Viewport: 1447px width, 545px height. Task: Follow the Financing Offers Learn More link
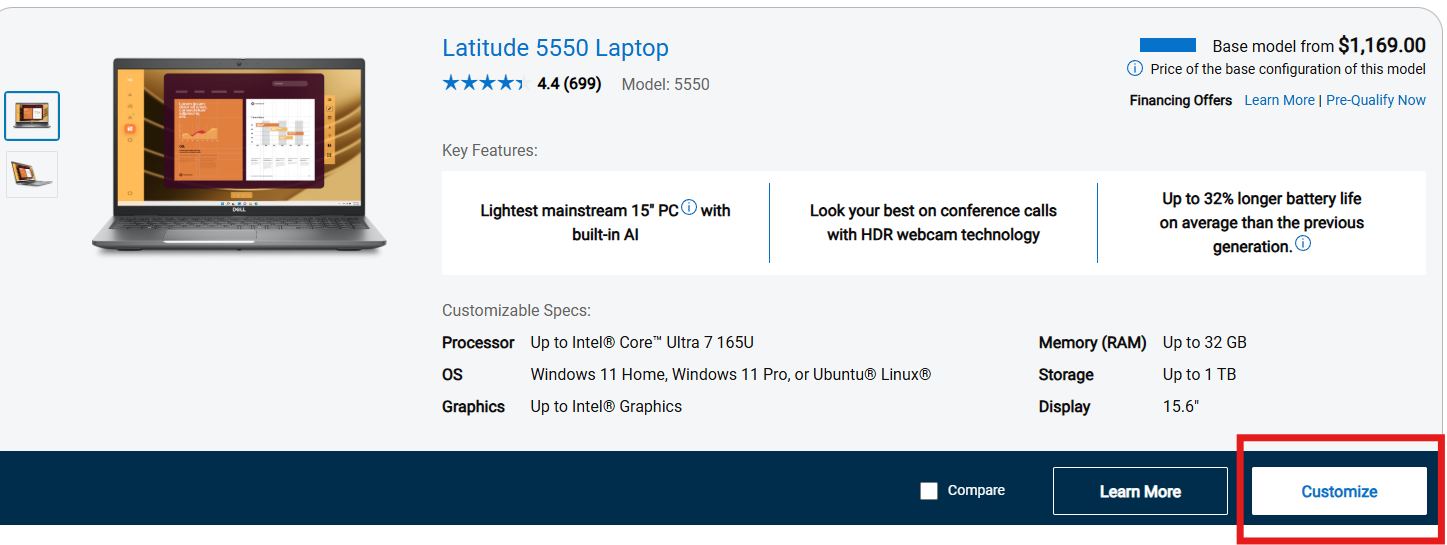(1279, 100)
